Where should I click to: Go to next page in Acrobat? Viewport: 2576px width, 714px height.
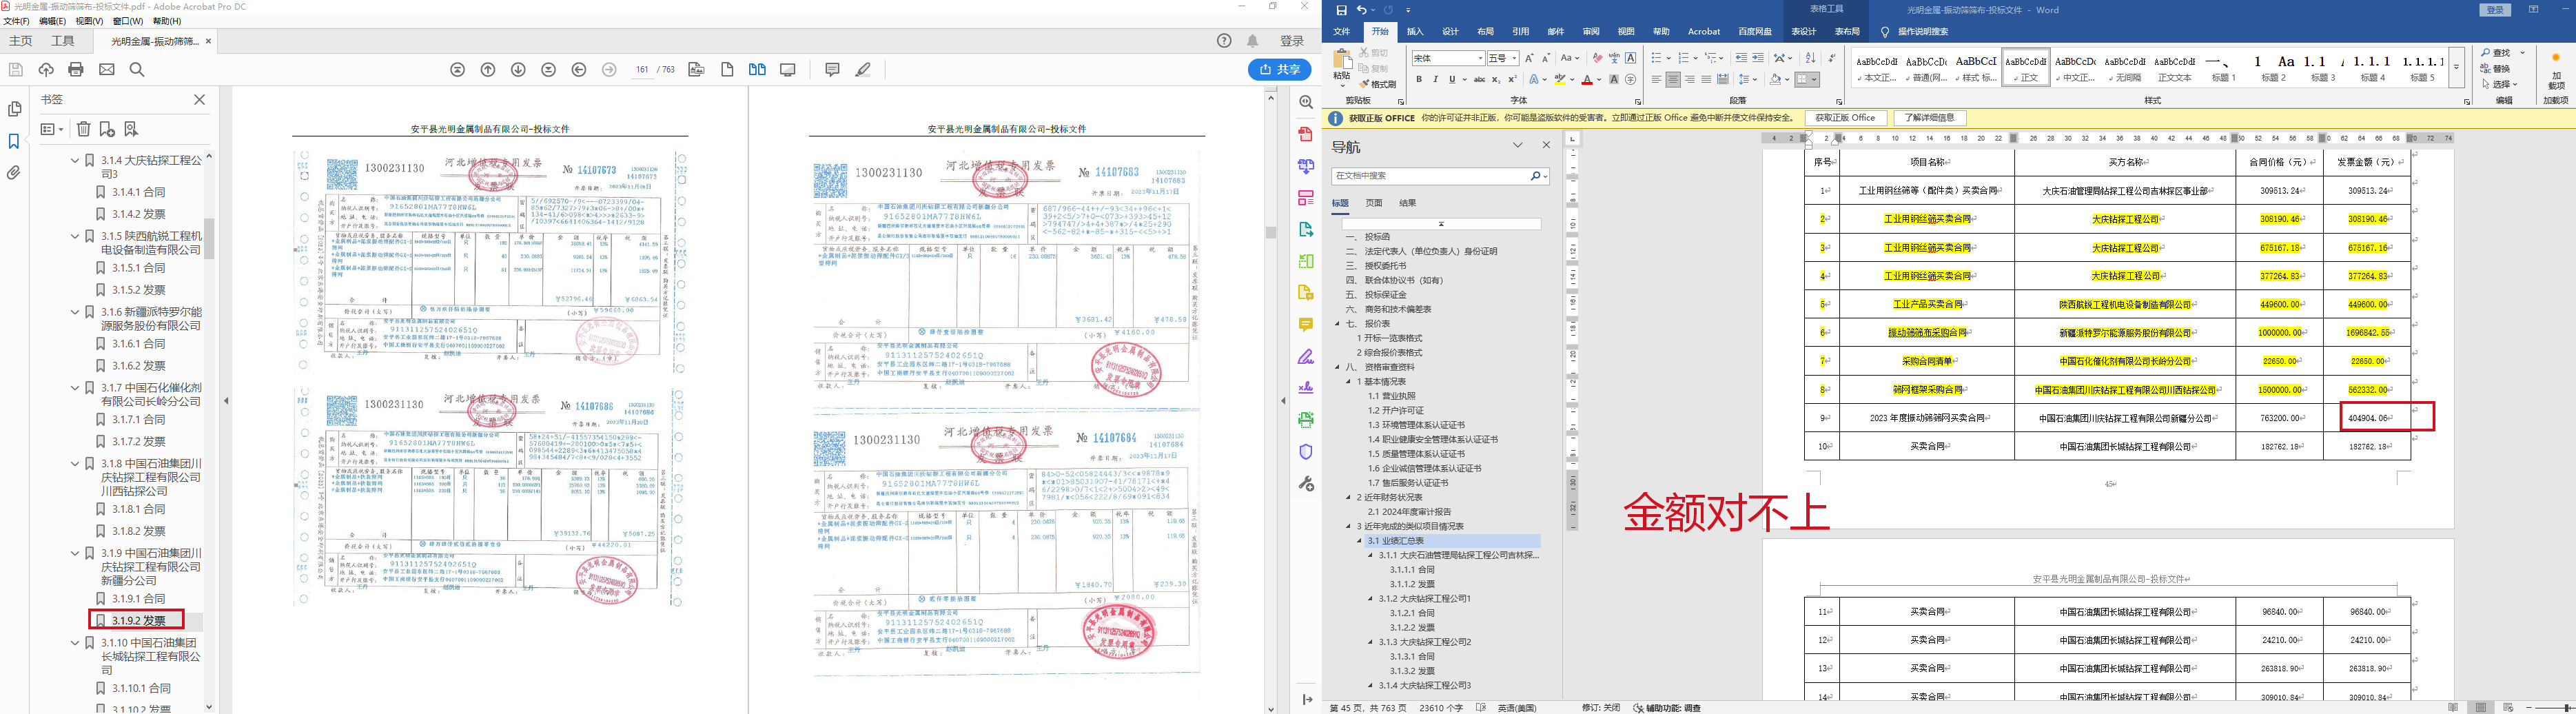tap(518, 69)
